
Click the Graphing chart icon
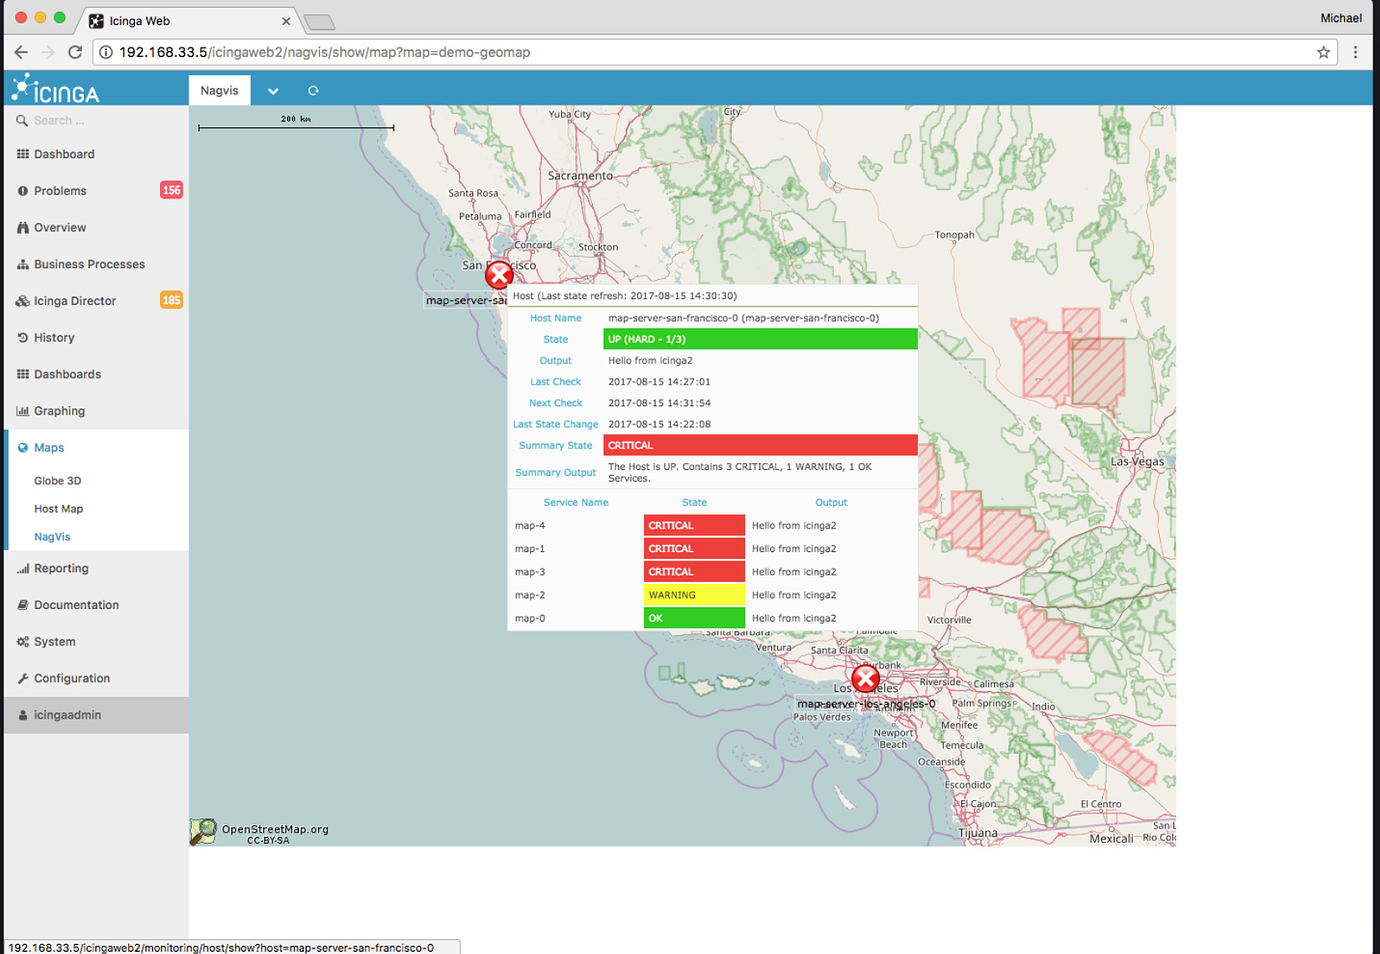coord(22,410)
